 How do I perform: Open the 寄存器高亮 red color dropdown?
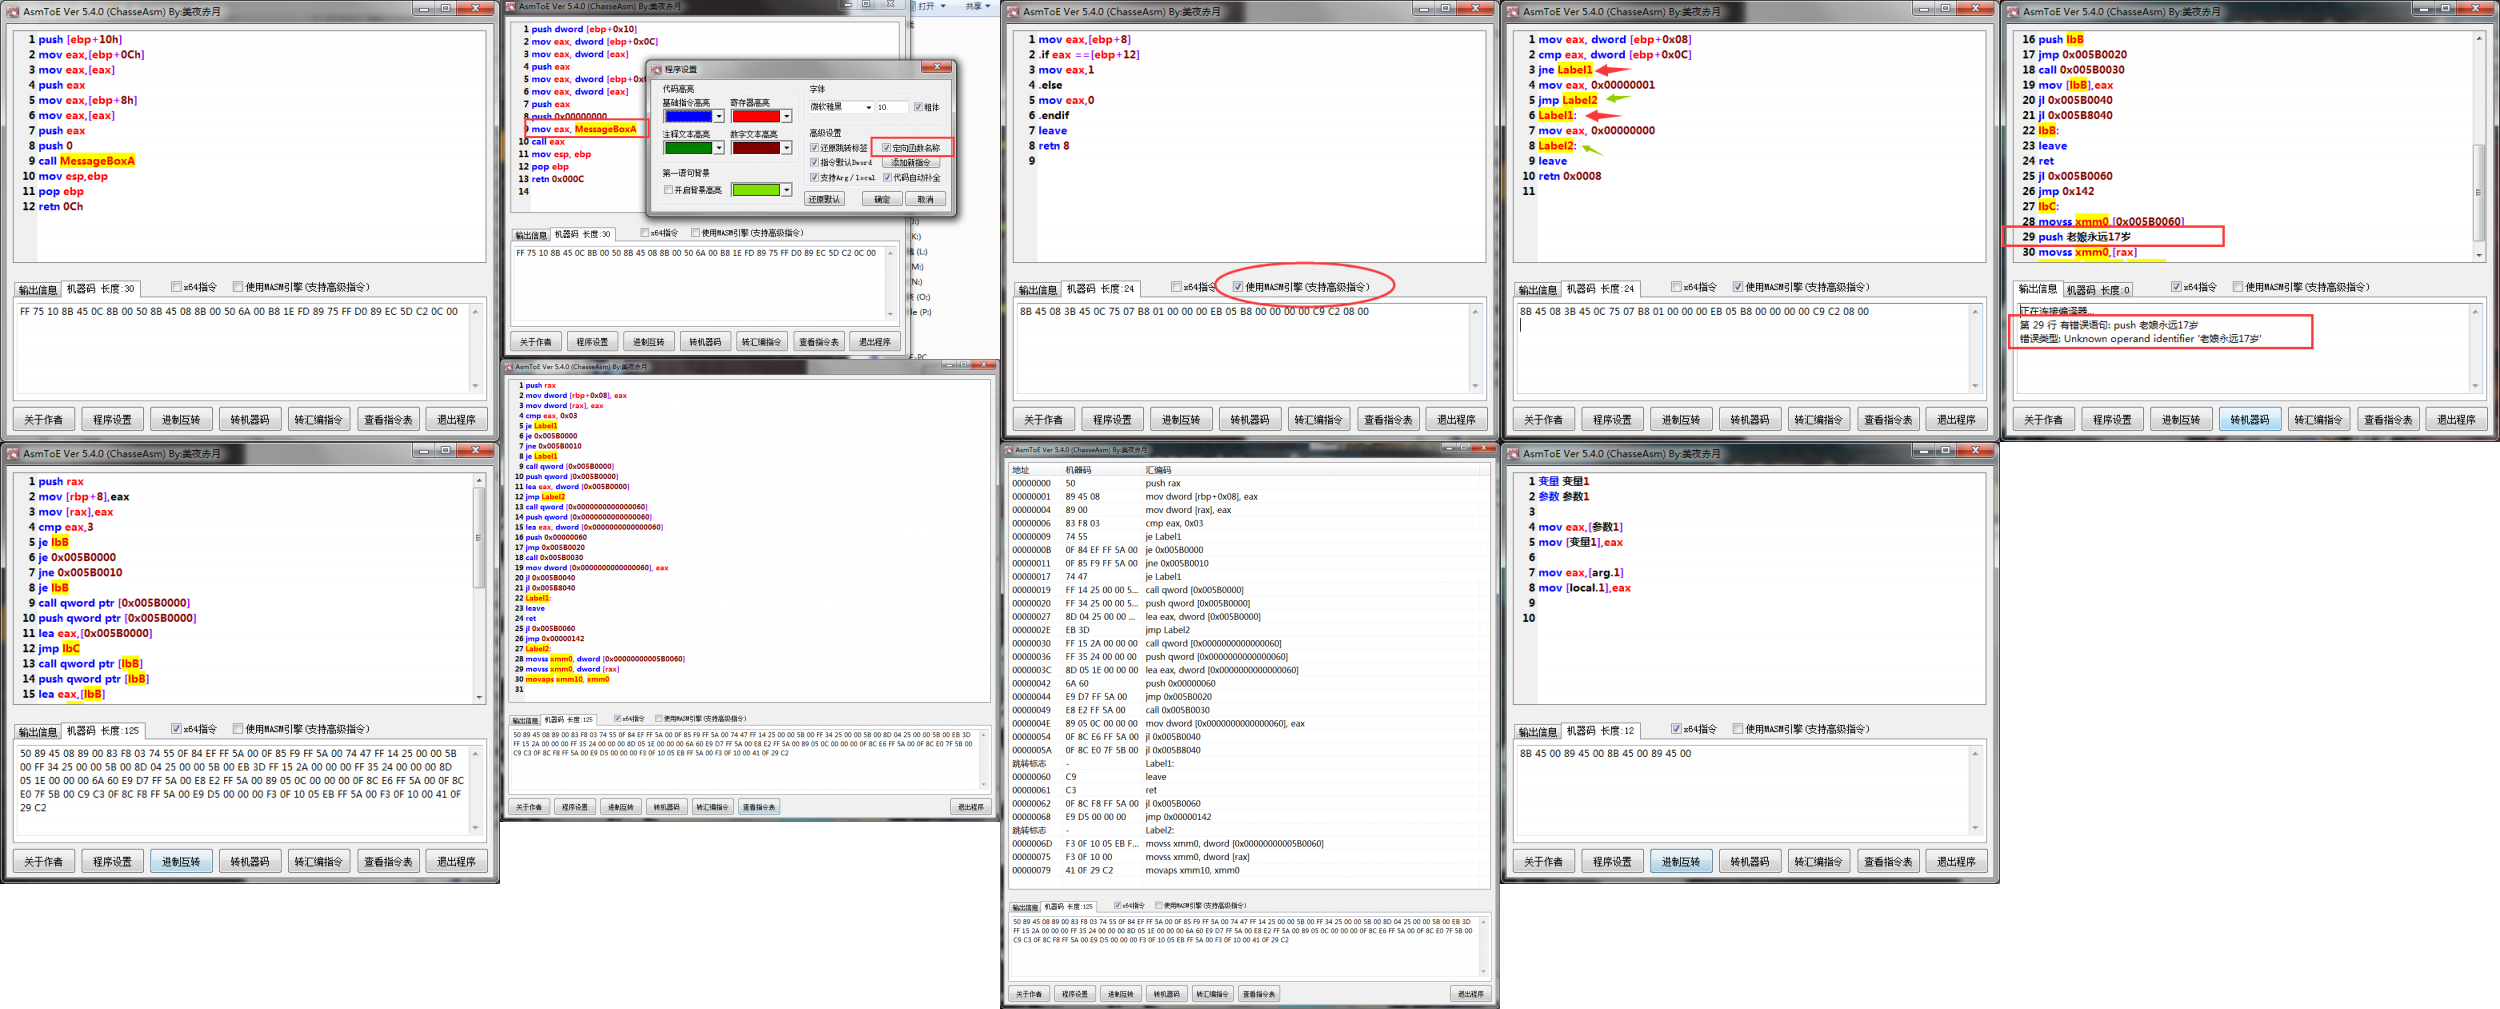[787, 117]
